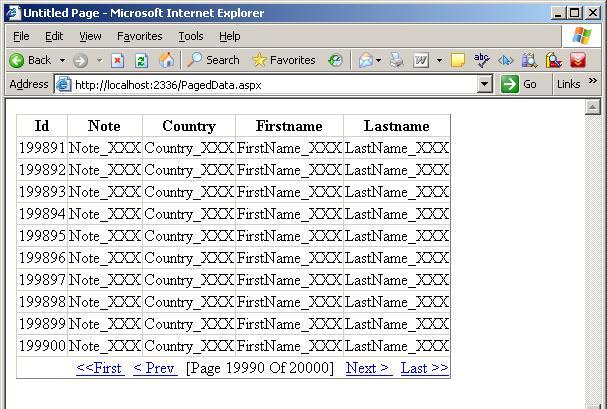The width and height of the screenshot is (607, 409).
Task: Click FirstName_XXX in row 199898
Action: click(x=289, y=302)
